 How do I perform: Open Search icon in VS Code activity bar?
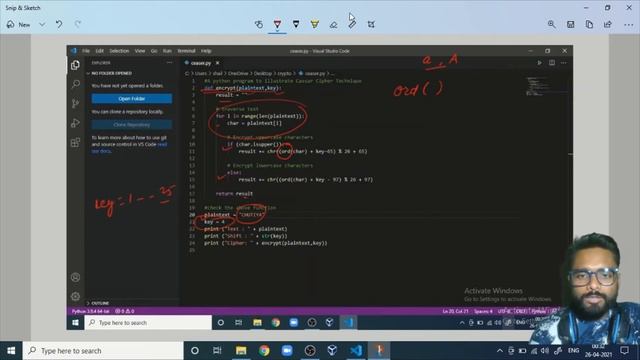(x=76, y=84)
